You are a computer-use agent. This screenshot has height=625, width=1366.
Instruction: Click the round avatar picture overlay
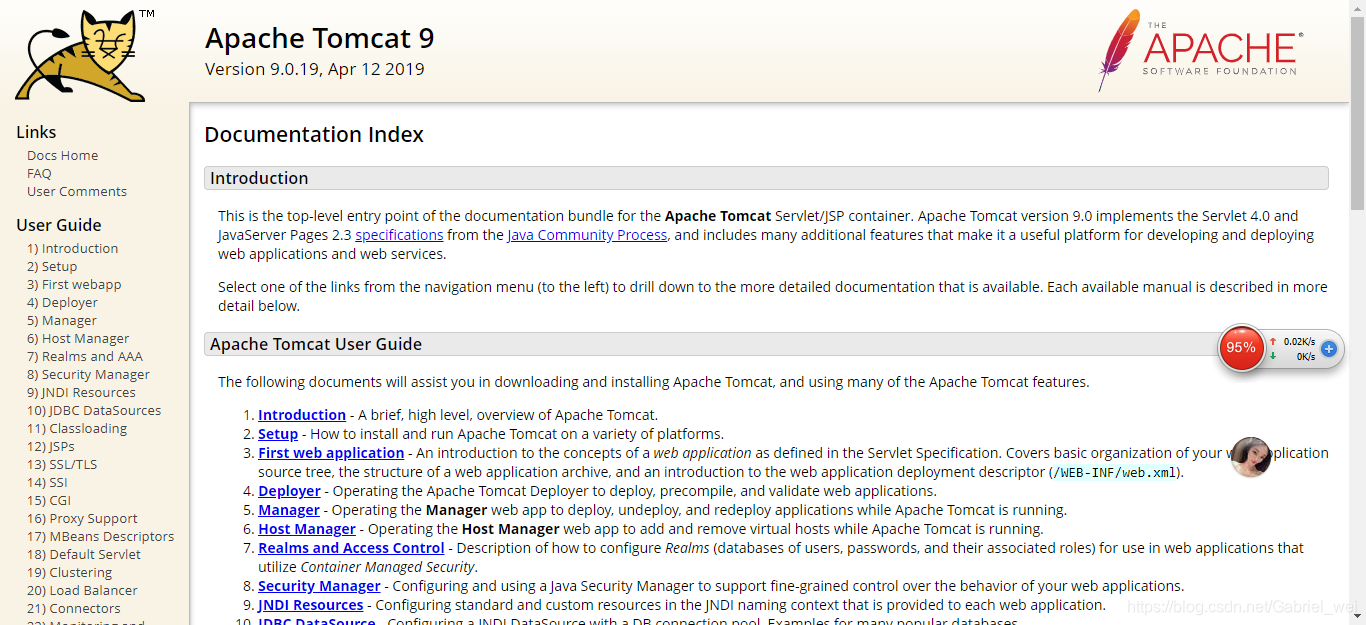tap(1250, 457)
